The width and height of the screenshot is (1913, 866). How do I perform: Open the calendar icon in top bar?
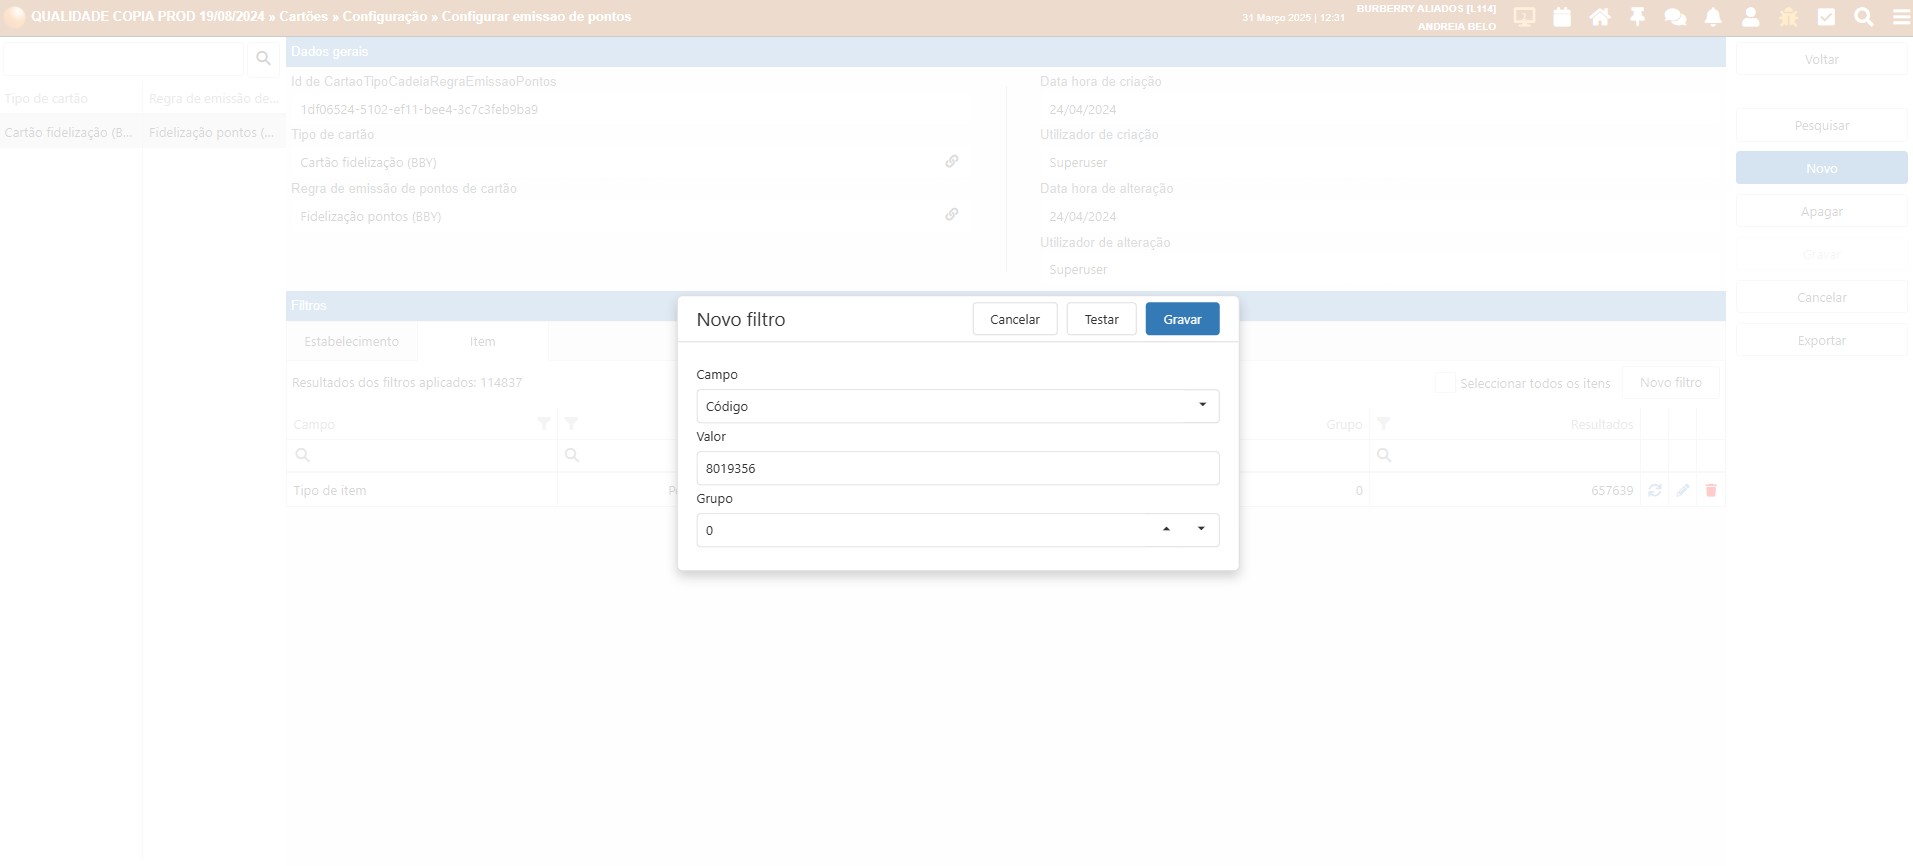(x=1562, y=17)
